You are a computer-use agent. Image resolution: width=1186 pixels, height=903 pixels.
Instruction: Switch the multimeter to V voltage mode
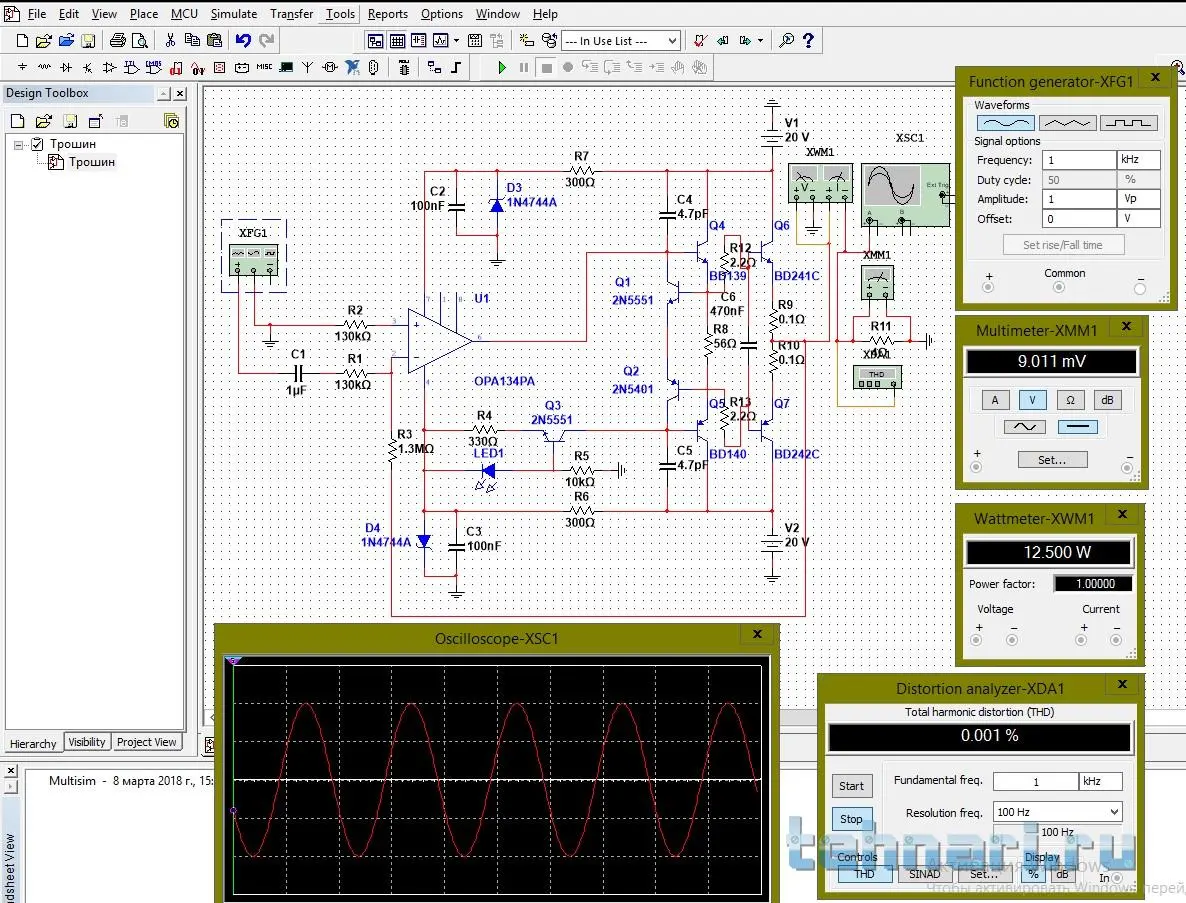tap(1032, 400)
